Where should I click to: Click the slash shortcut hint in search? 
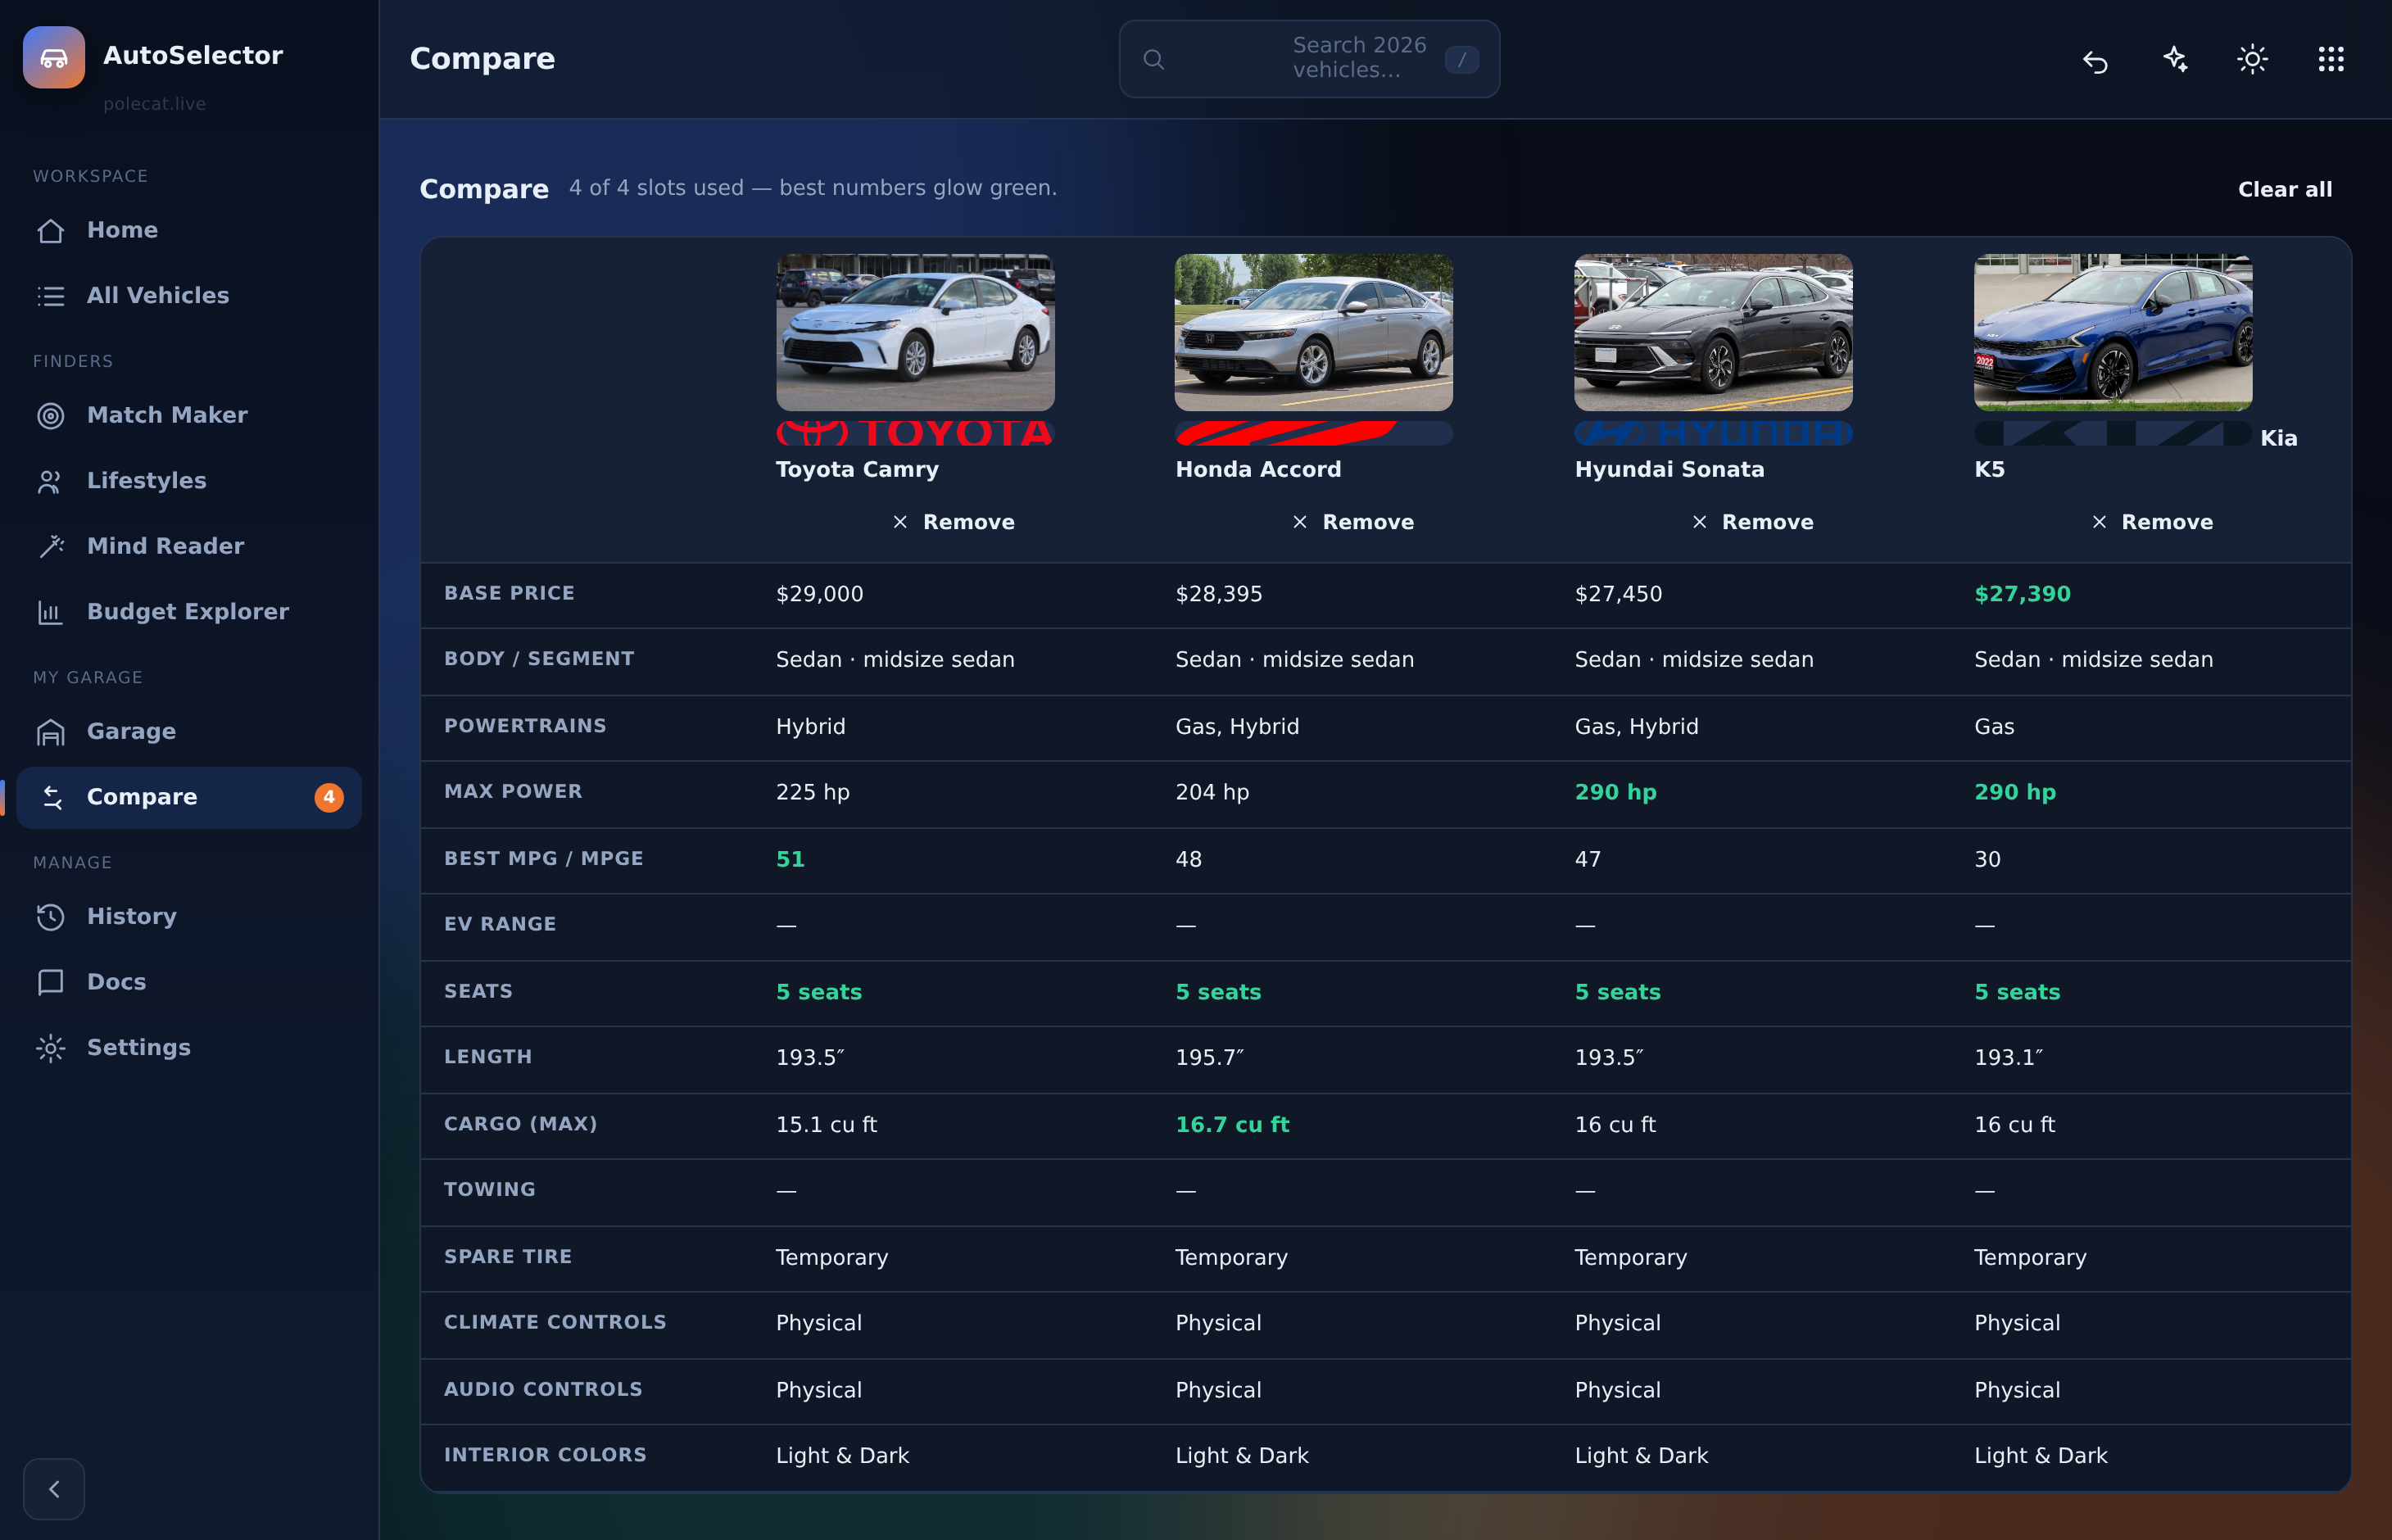coord(1462,59)
